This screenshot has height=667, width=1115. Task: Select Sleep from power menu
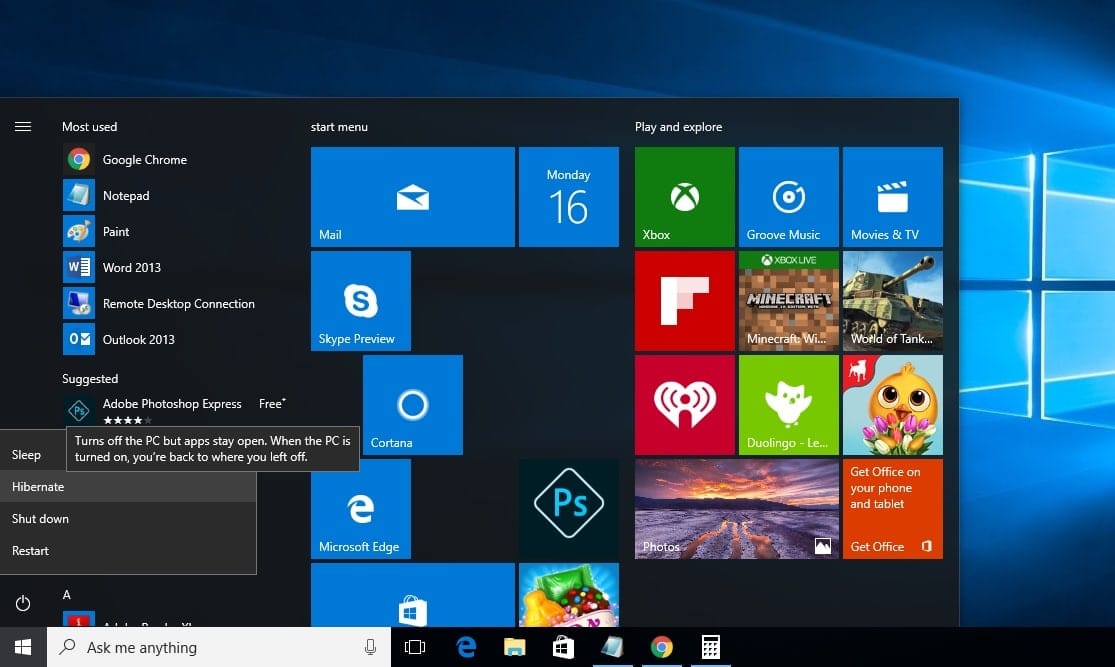click(26, 454)
